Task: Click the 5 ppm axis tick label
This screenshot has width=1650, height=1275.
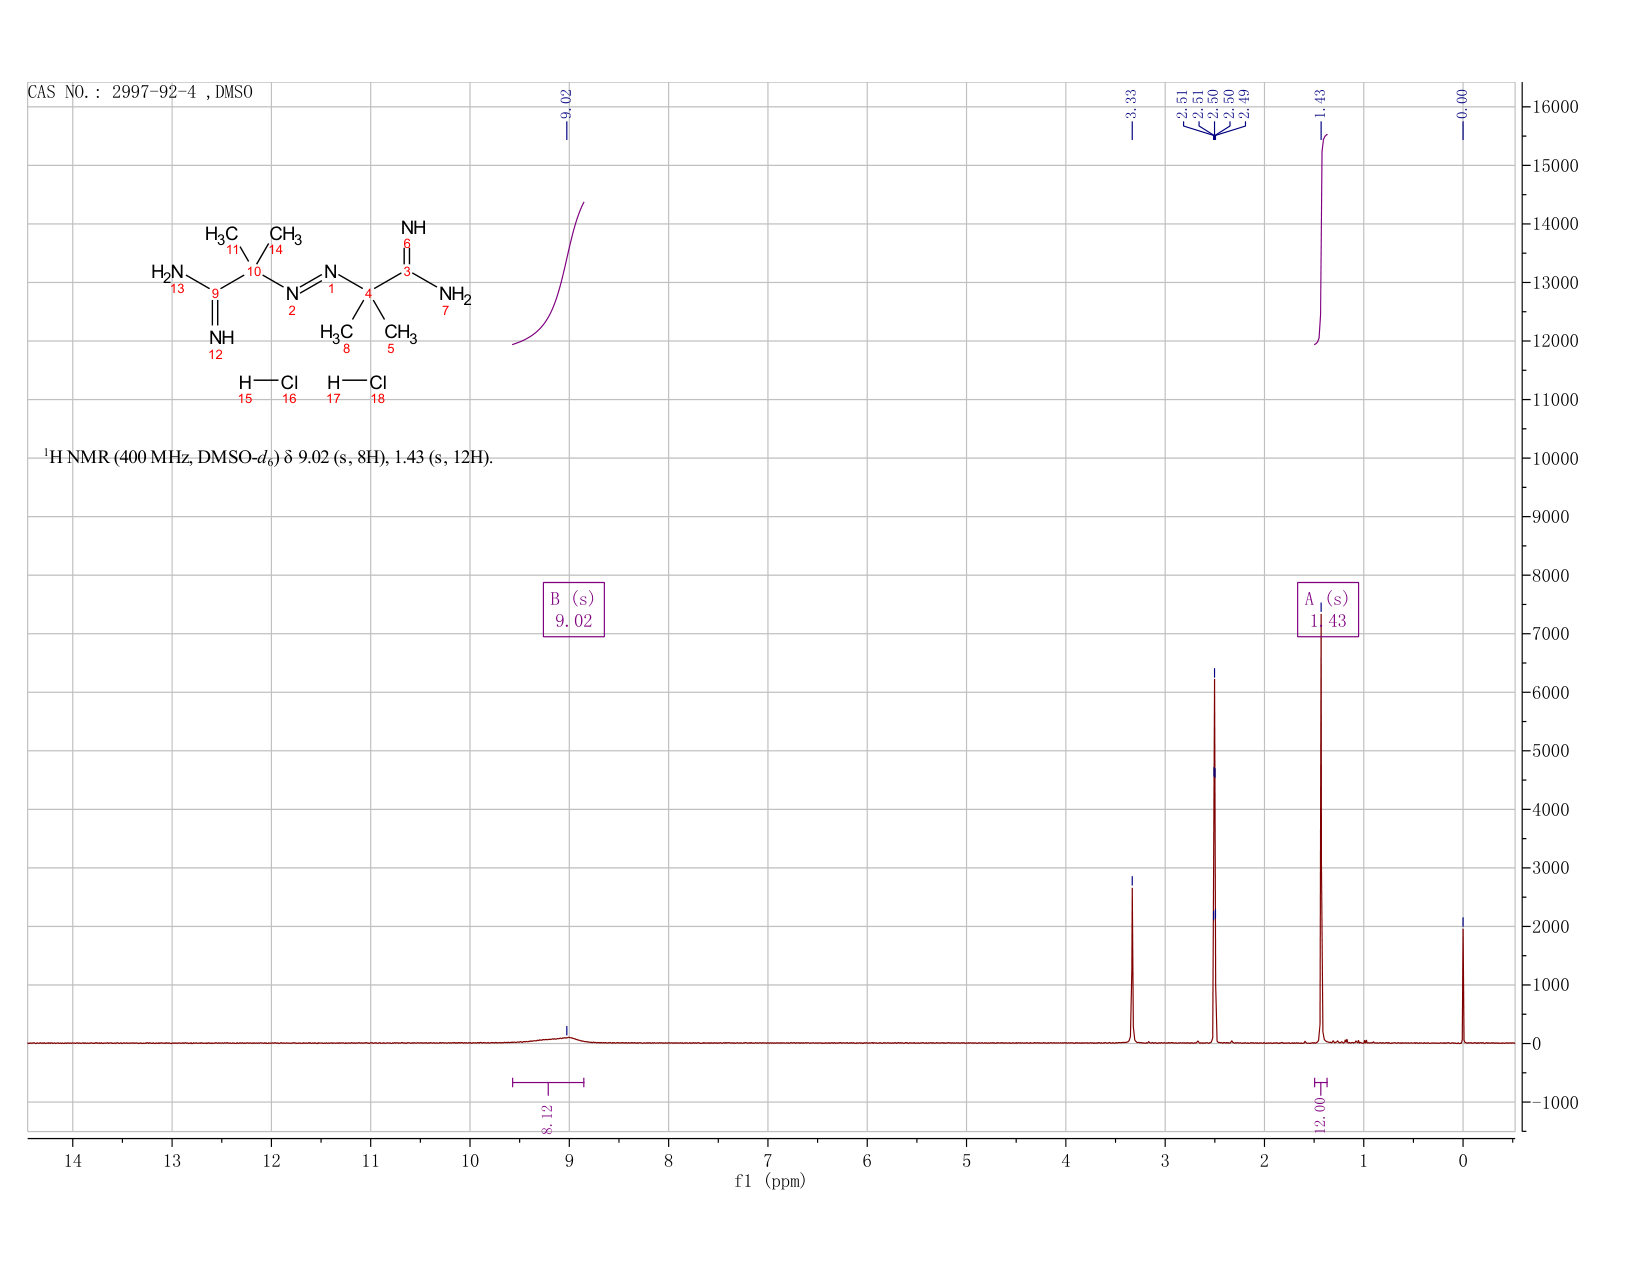Action: pyautogui.click(x=966, y=1160)
